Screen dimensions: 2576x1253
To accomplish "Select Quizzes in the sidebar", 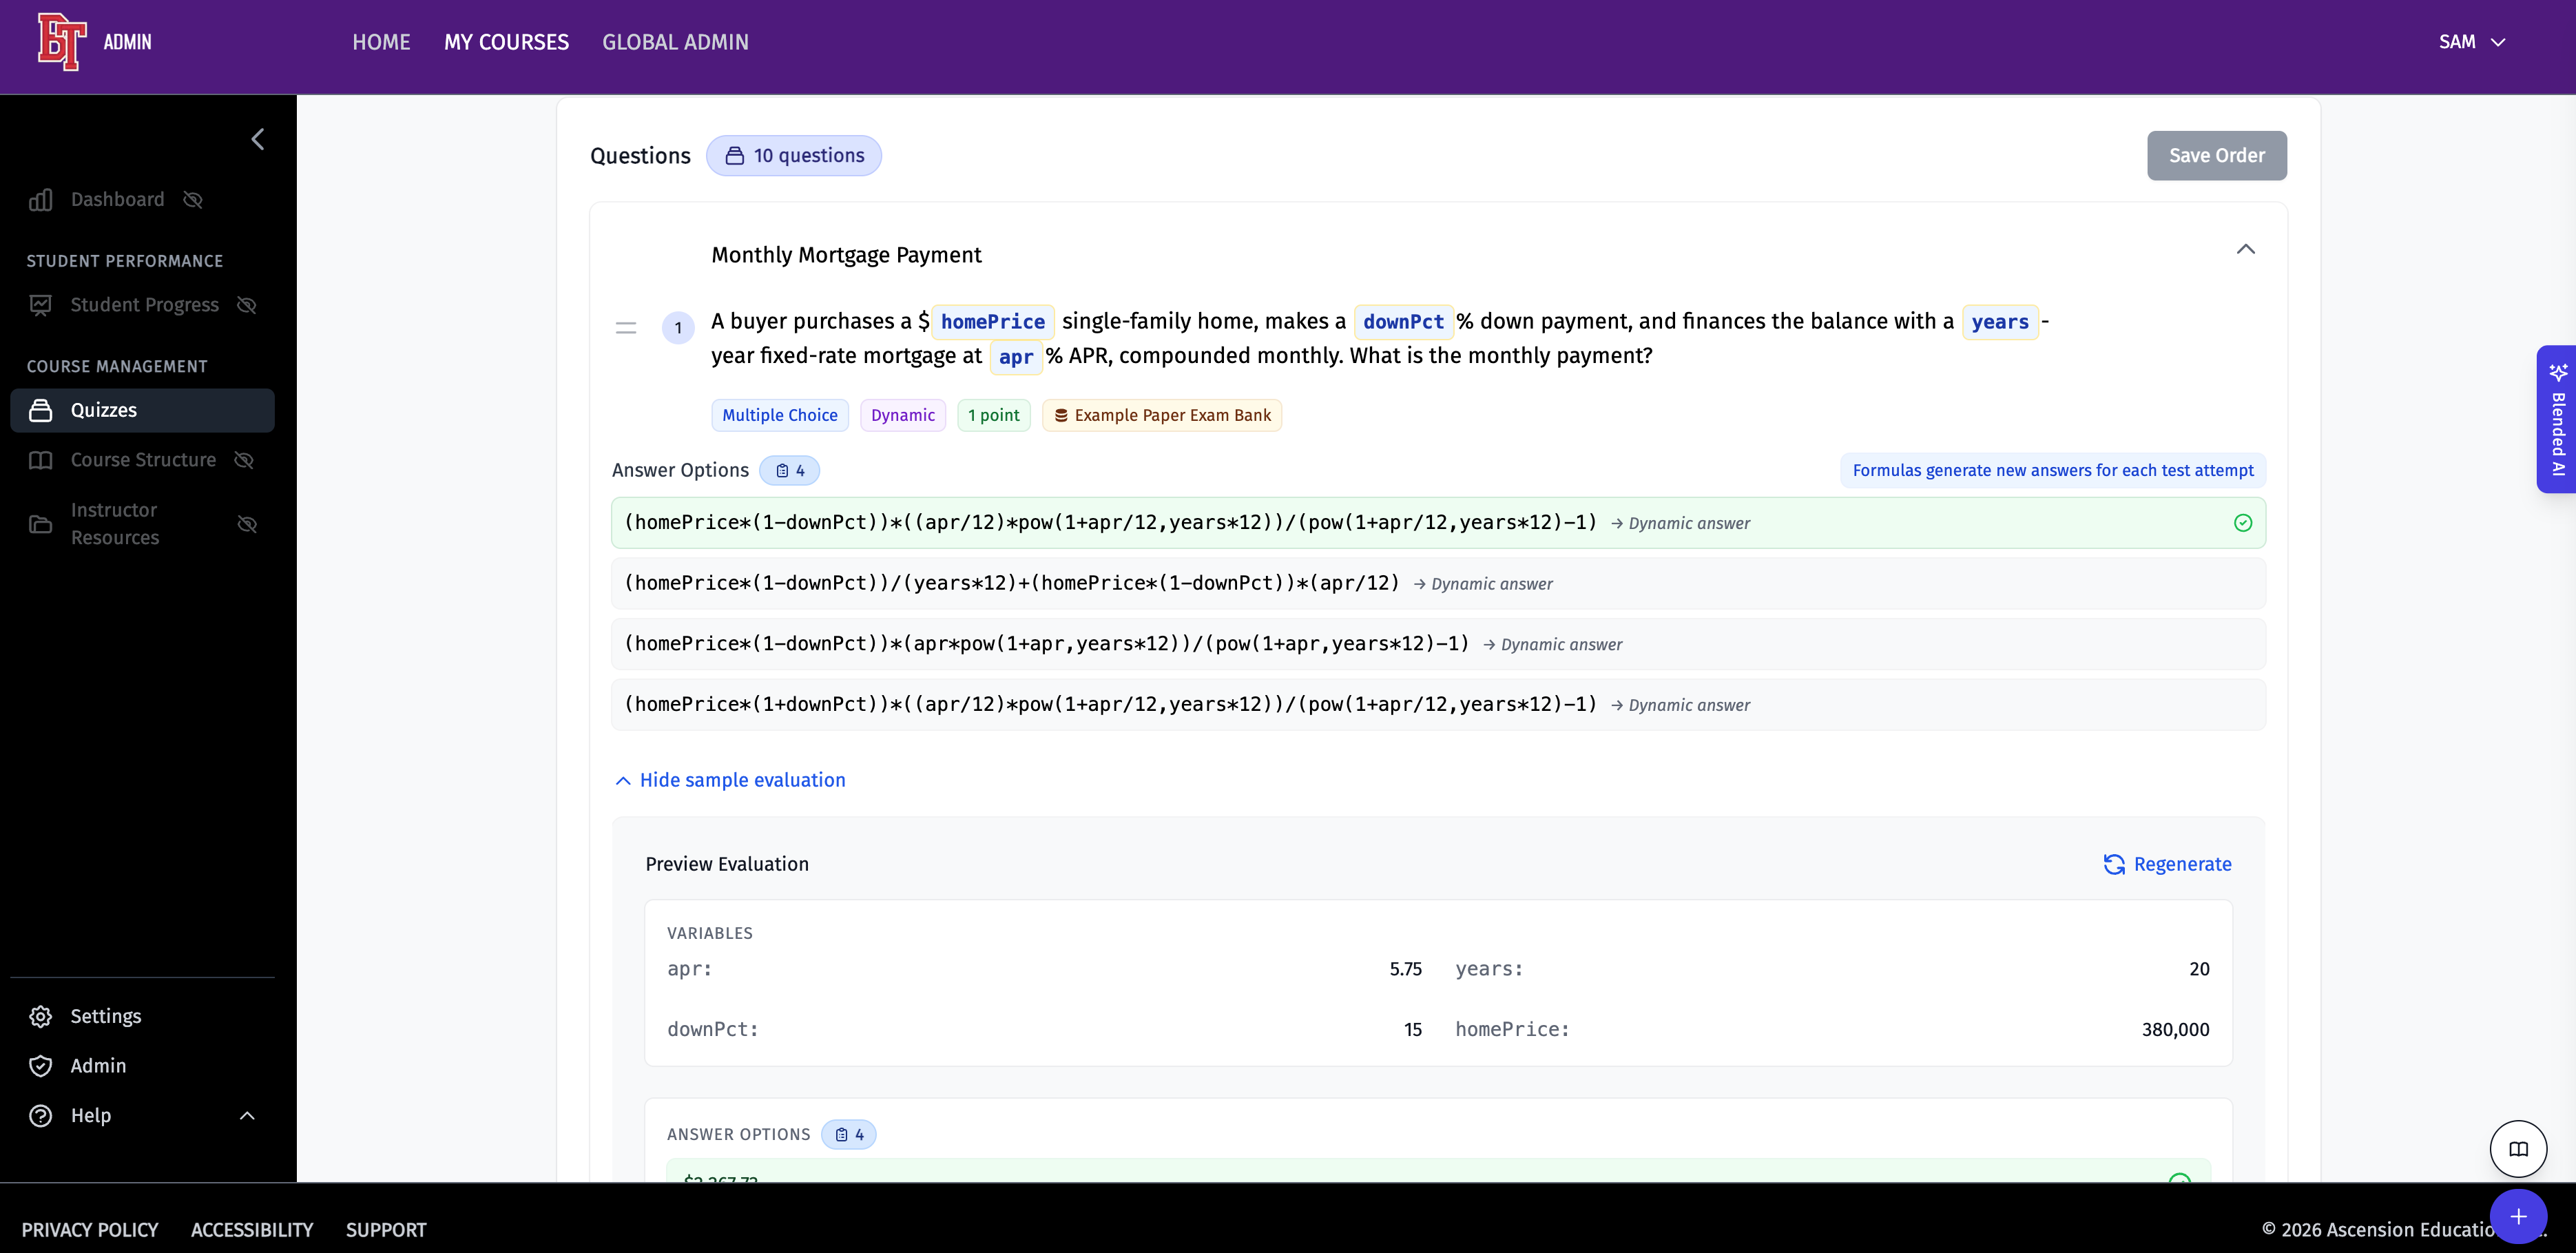I will point(104,410).
